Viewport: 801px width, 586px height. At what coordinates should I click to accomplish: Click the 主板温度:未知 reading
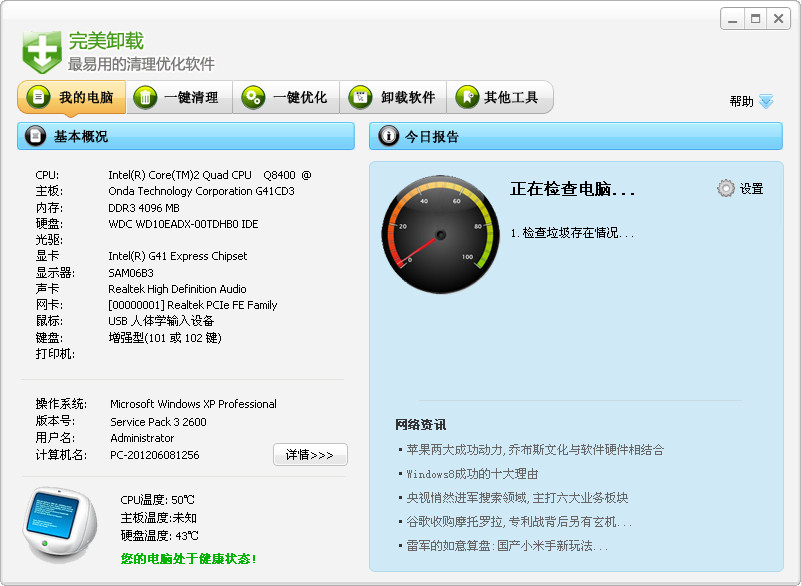click(x=158, y=518)
